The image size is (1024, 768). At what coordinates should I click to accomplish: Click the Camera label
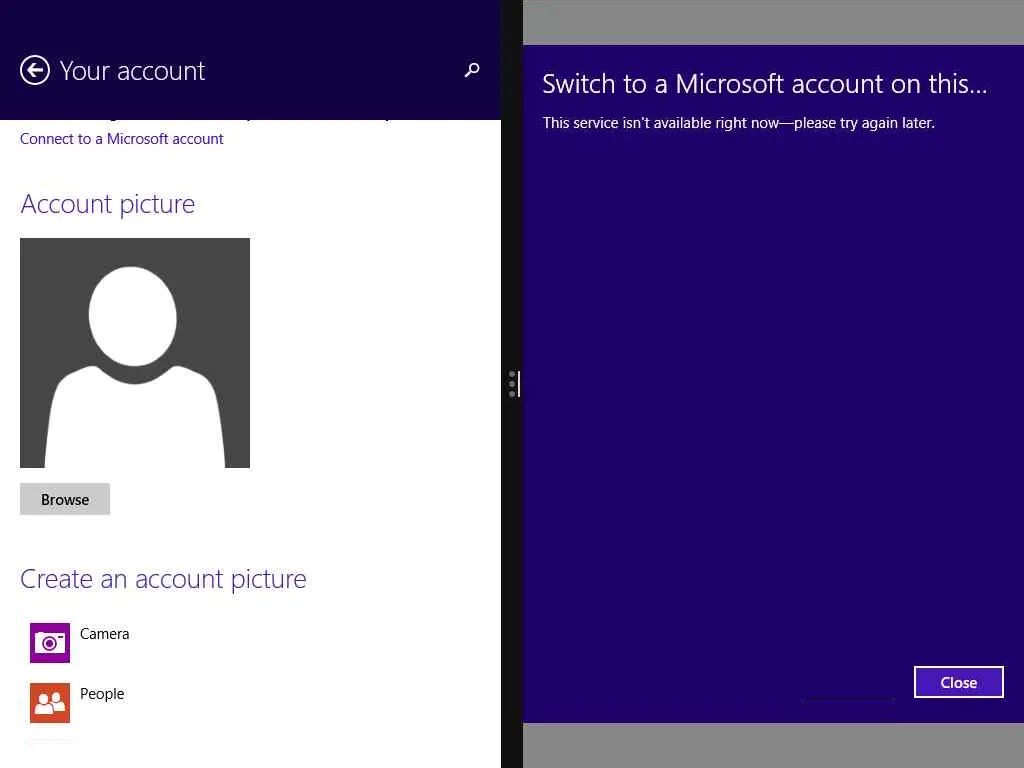(104, 634)
